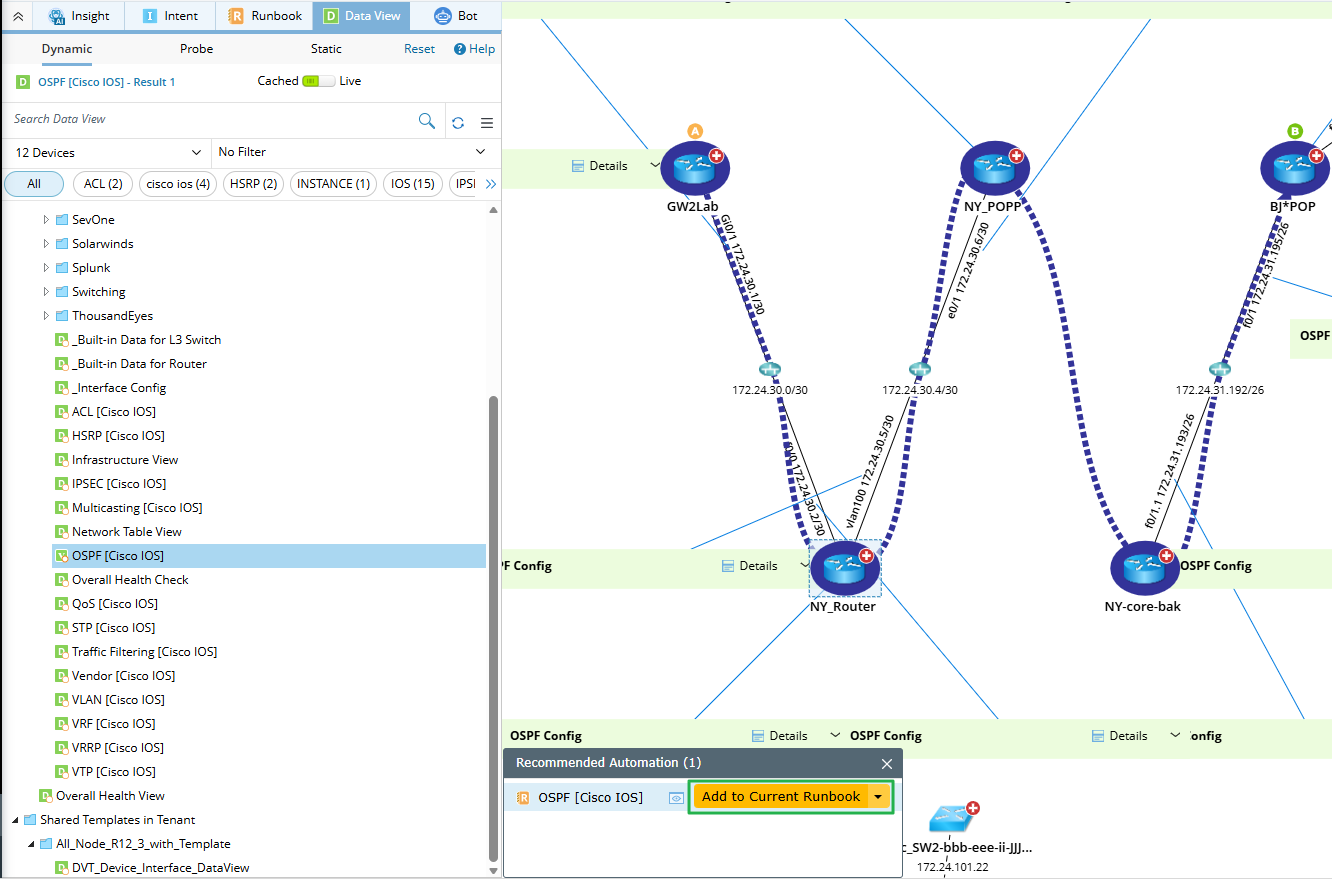Filter by the INSTANCE (1) tag
This screenshot has height=879, width=1332.
coord(333,184)
